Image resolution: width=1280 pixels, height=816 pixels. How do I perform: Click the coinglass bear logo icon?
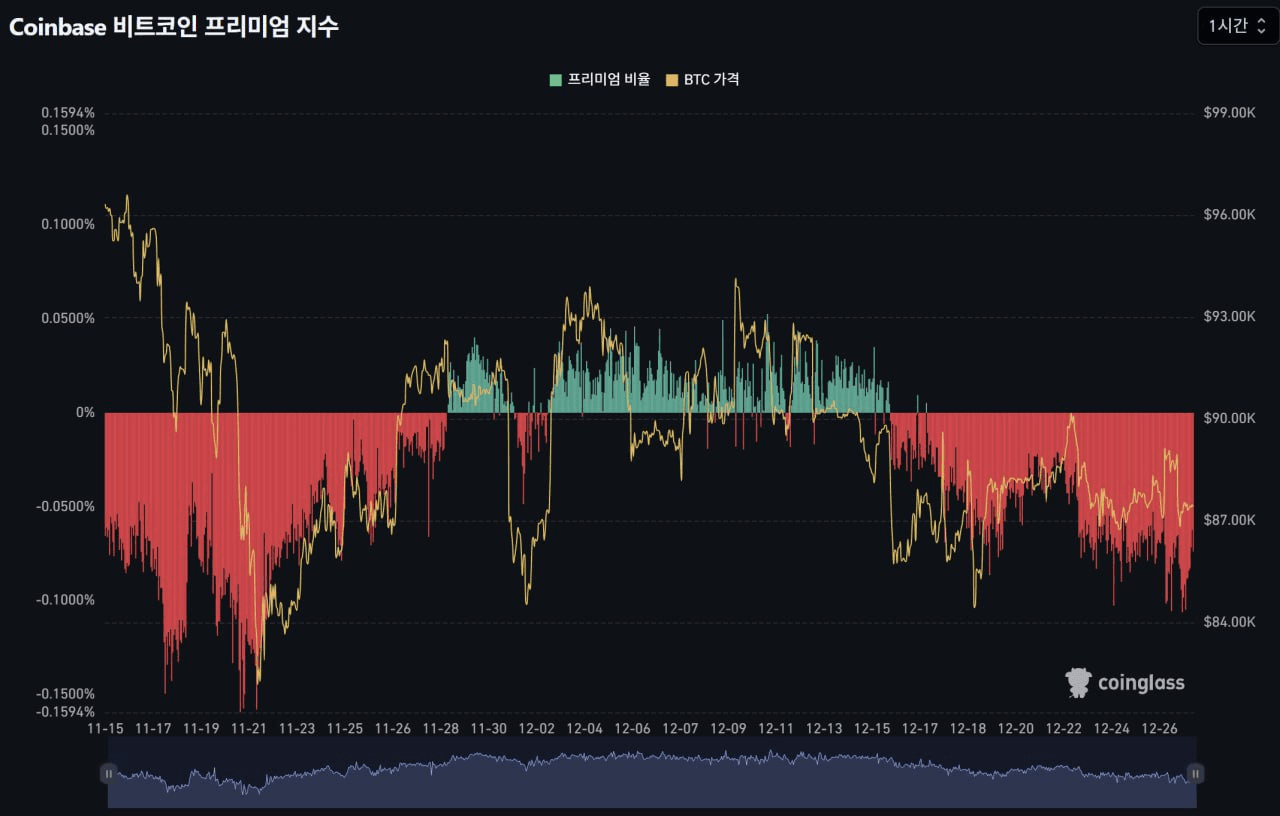pos(1078,682)
